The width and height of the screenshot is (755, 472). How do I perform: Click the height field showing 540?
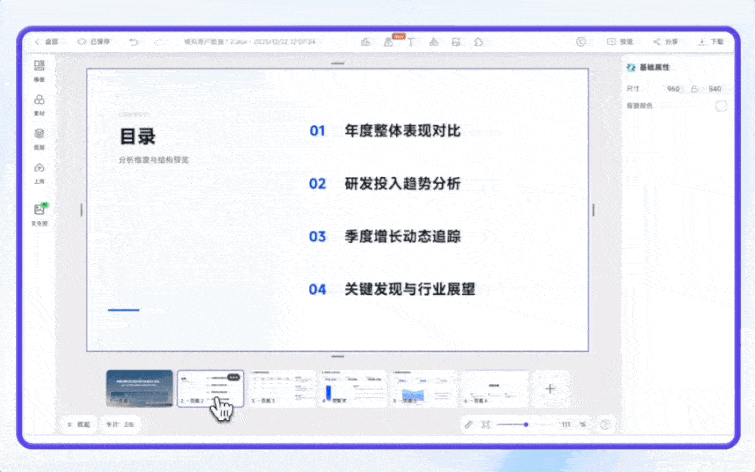715,89
